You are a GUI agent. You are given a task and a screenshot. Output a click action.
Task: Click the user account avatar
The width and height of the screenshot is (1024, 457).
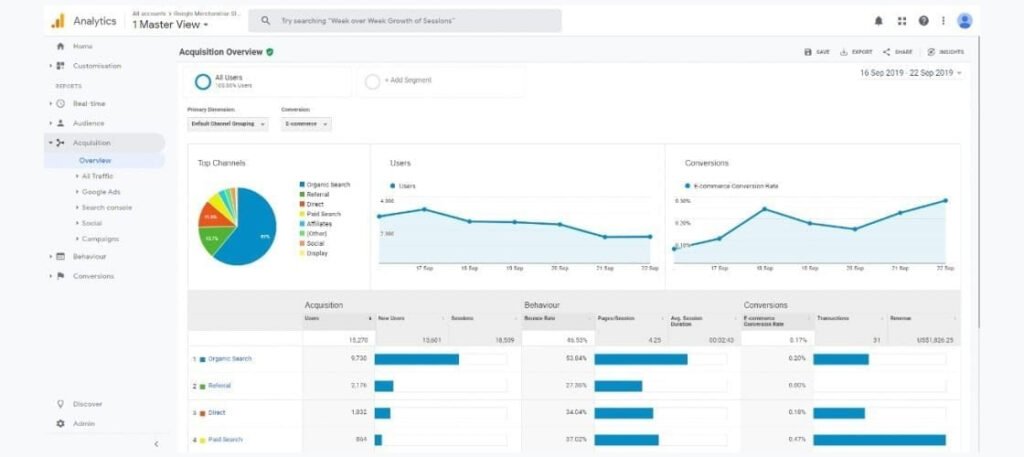click(964, 21)
